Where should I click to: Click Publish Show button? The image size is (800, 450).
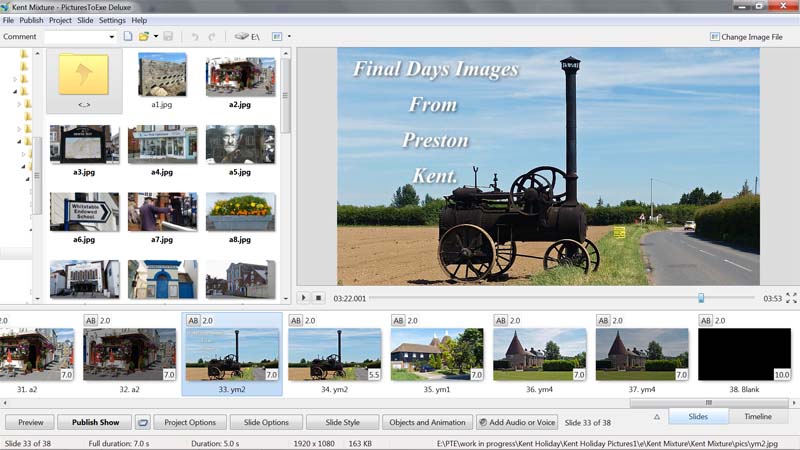[95, 422]
